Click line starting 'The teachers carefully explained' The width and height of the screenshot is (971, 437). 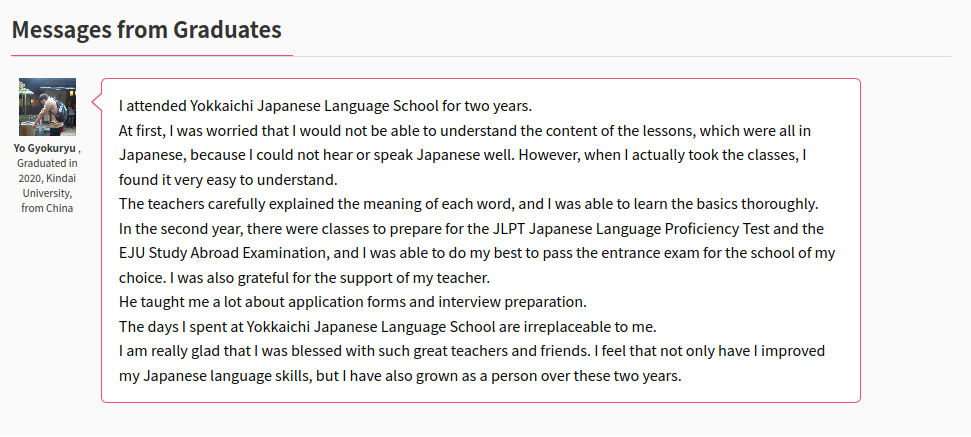469,204
